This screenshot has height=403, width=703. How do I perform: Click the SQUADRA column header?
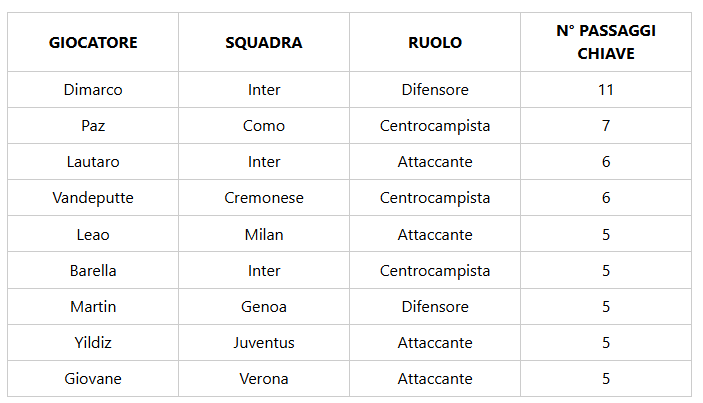pyautogui.click(x=264, y=43)
